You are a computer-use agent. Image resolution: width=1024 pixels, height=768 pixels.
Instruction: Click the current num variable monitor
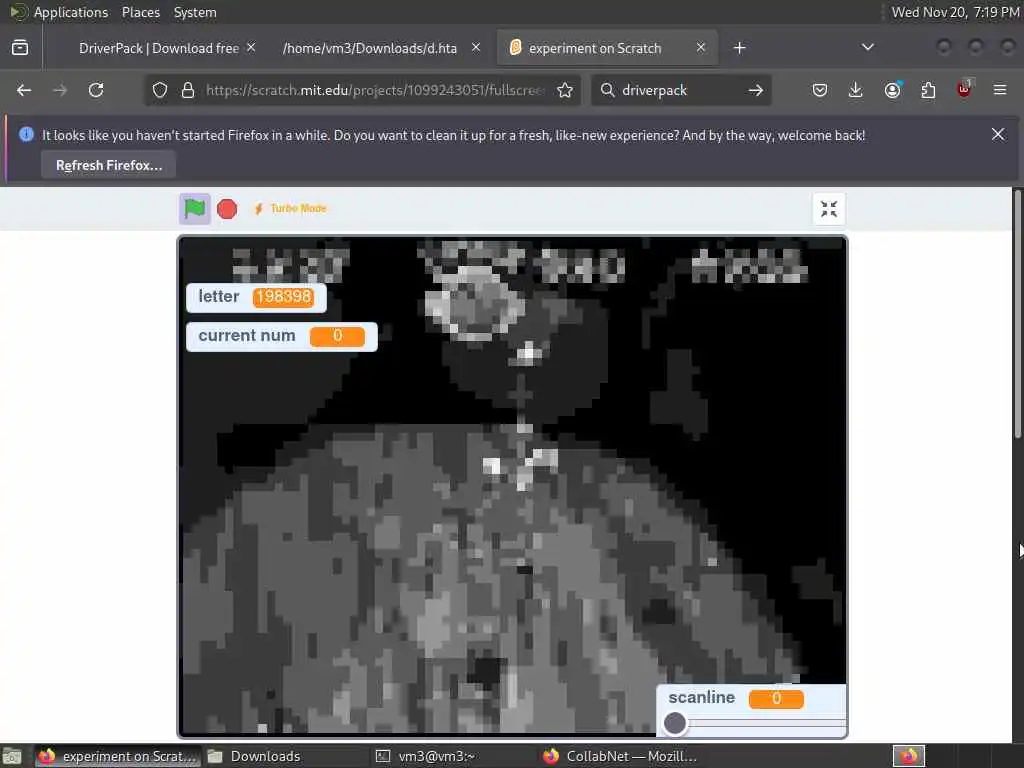click(281, 336)
